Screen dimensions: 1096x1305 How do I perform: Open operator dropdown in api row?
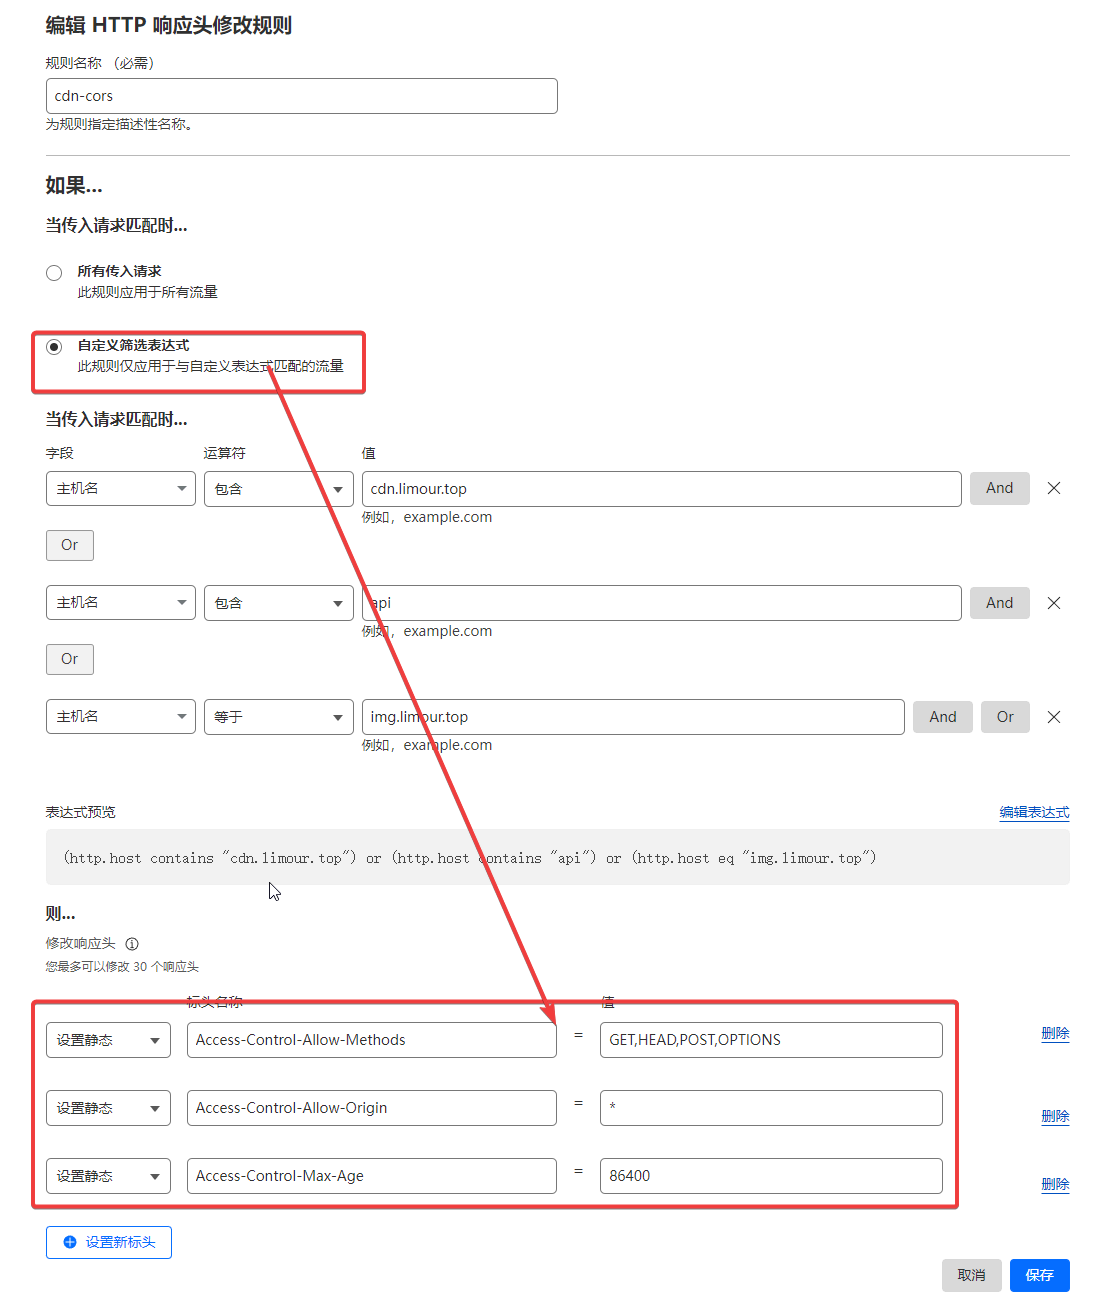278,603
